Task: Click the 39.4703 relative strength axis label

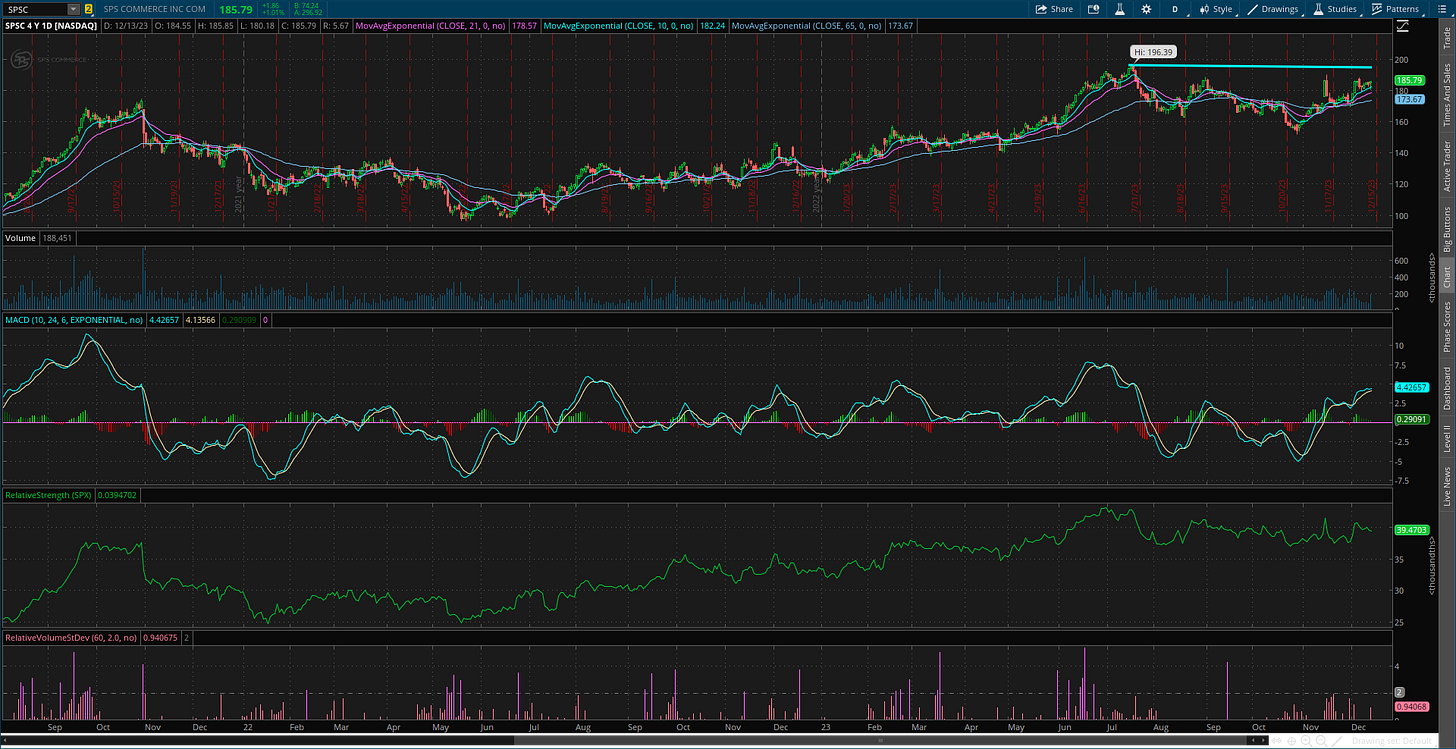Action: (x=1411, y=530)
